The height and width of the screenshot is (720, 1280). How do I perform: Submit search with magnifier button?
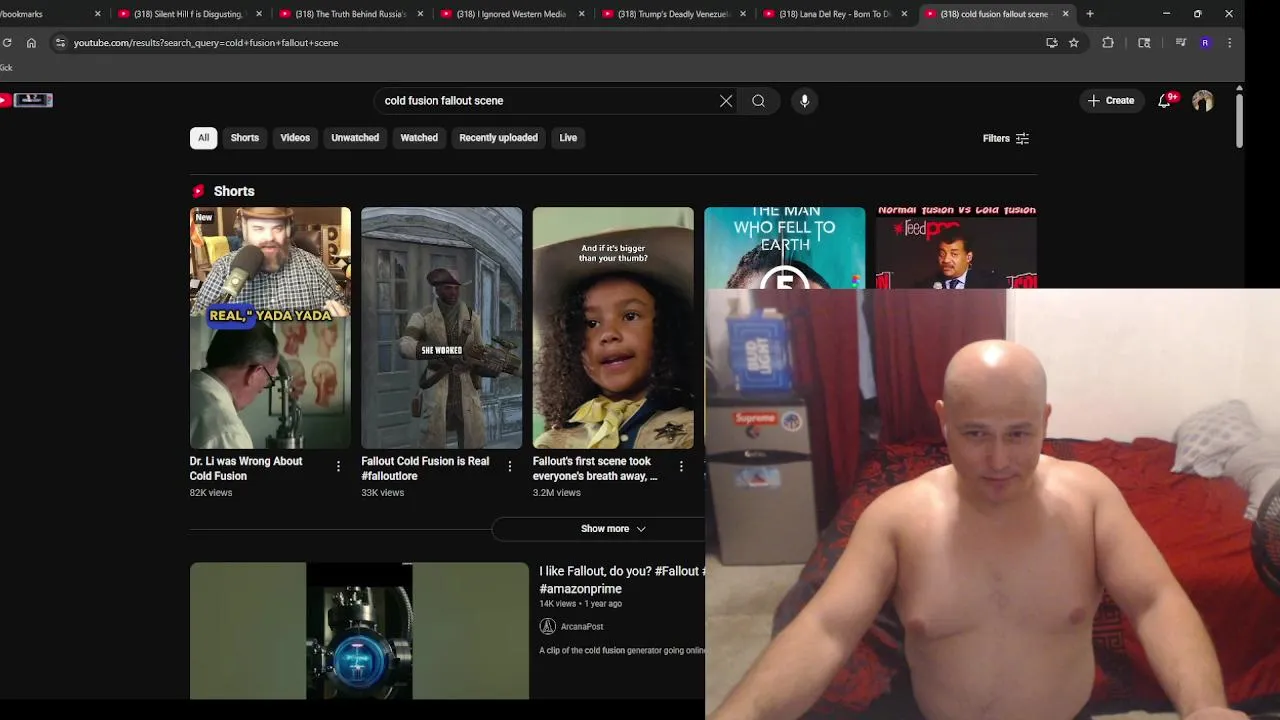759,101
